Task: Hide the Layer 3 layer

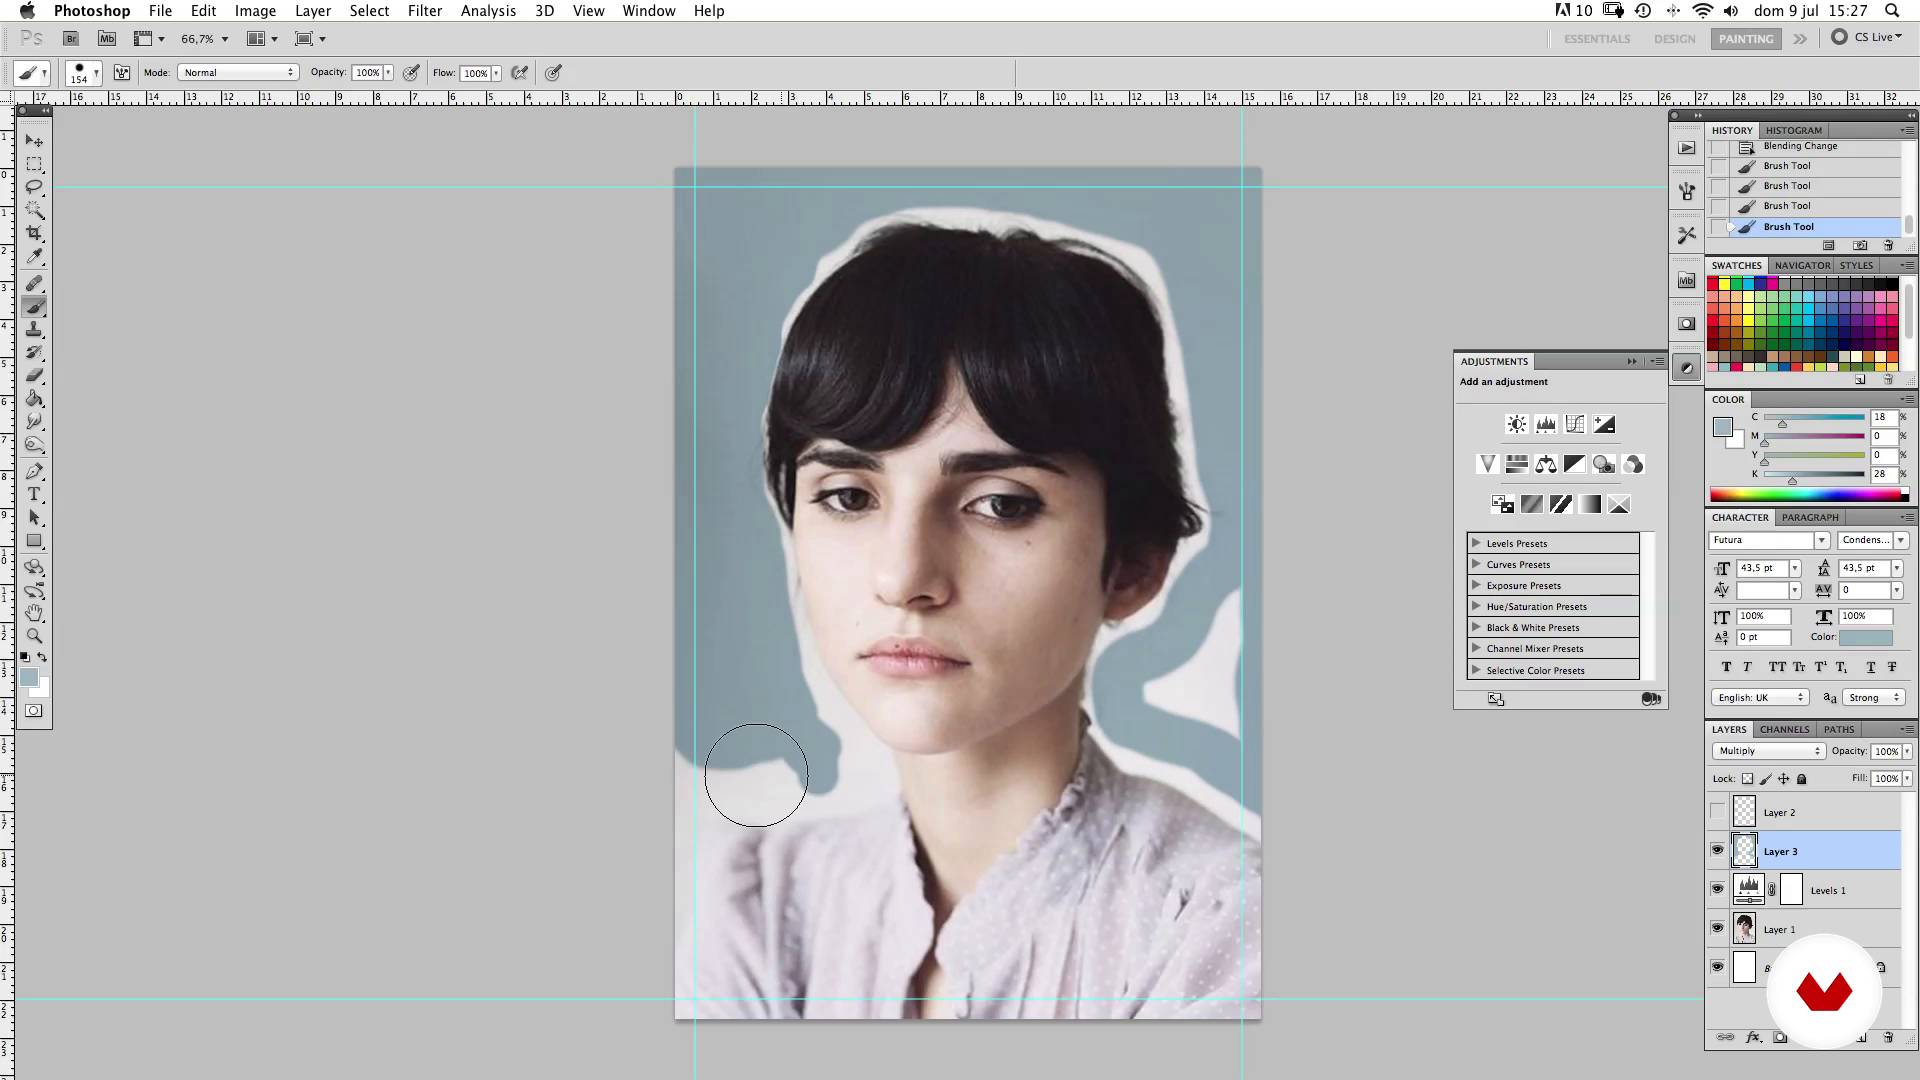Action: tap(1718, 851)
